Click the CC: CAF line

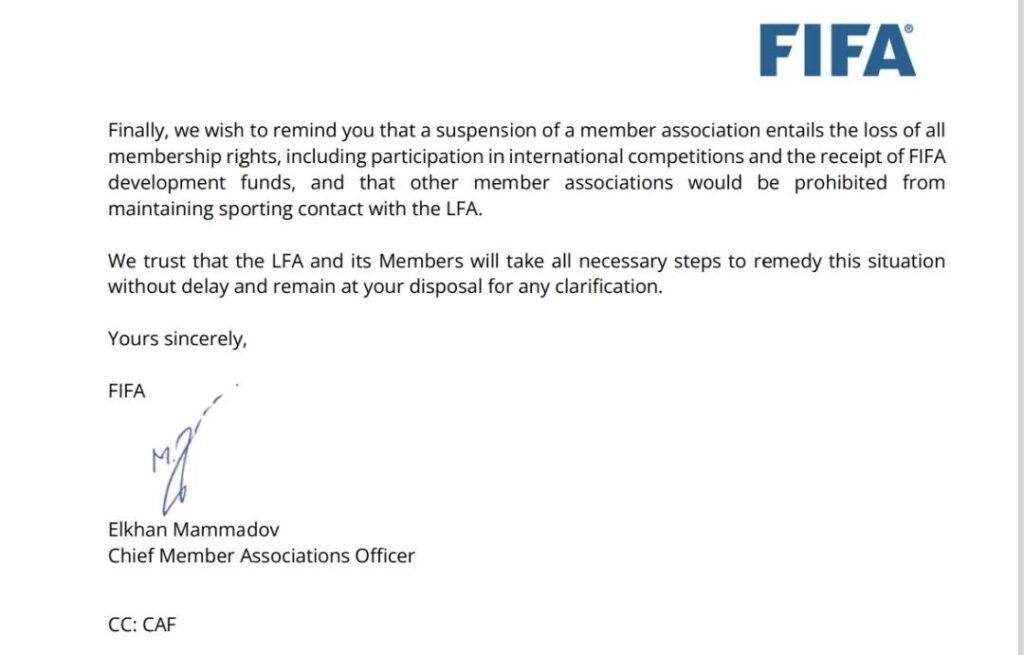[142, 625]
